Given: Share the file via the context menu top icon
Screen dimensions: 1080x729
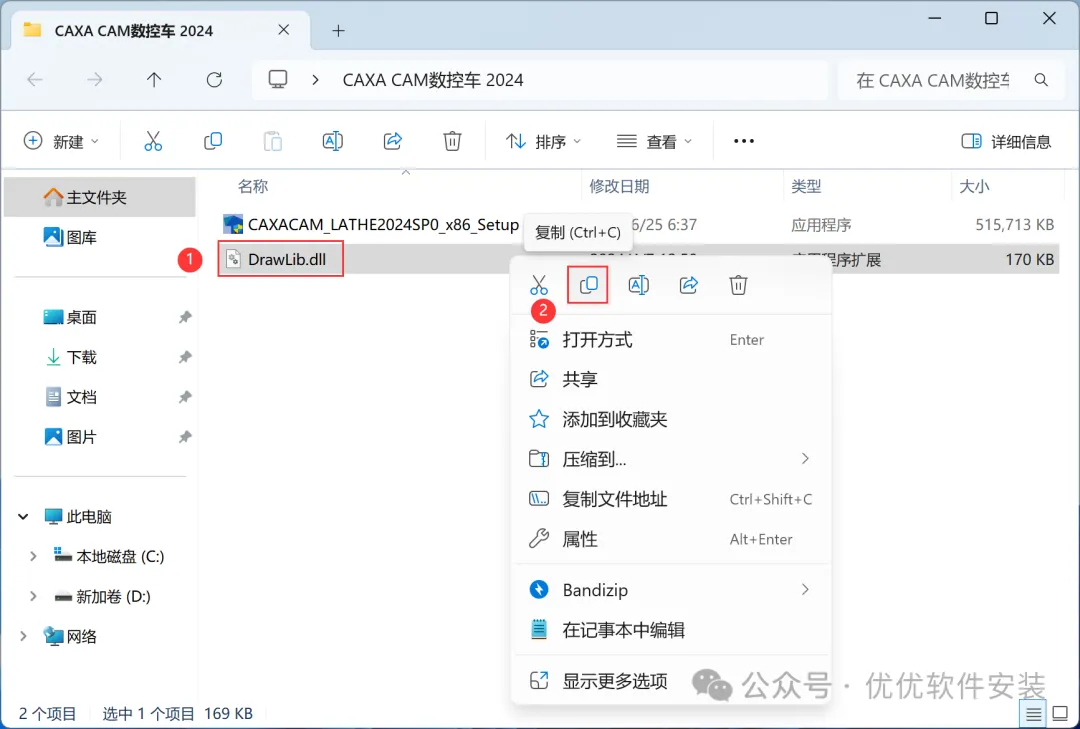Looking at the screenshot, I should 688,285.
